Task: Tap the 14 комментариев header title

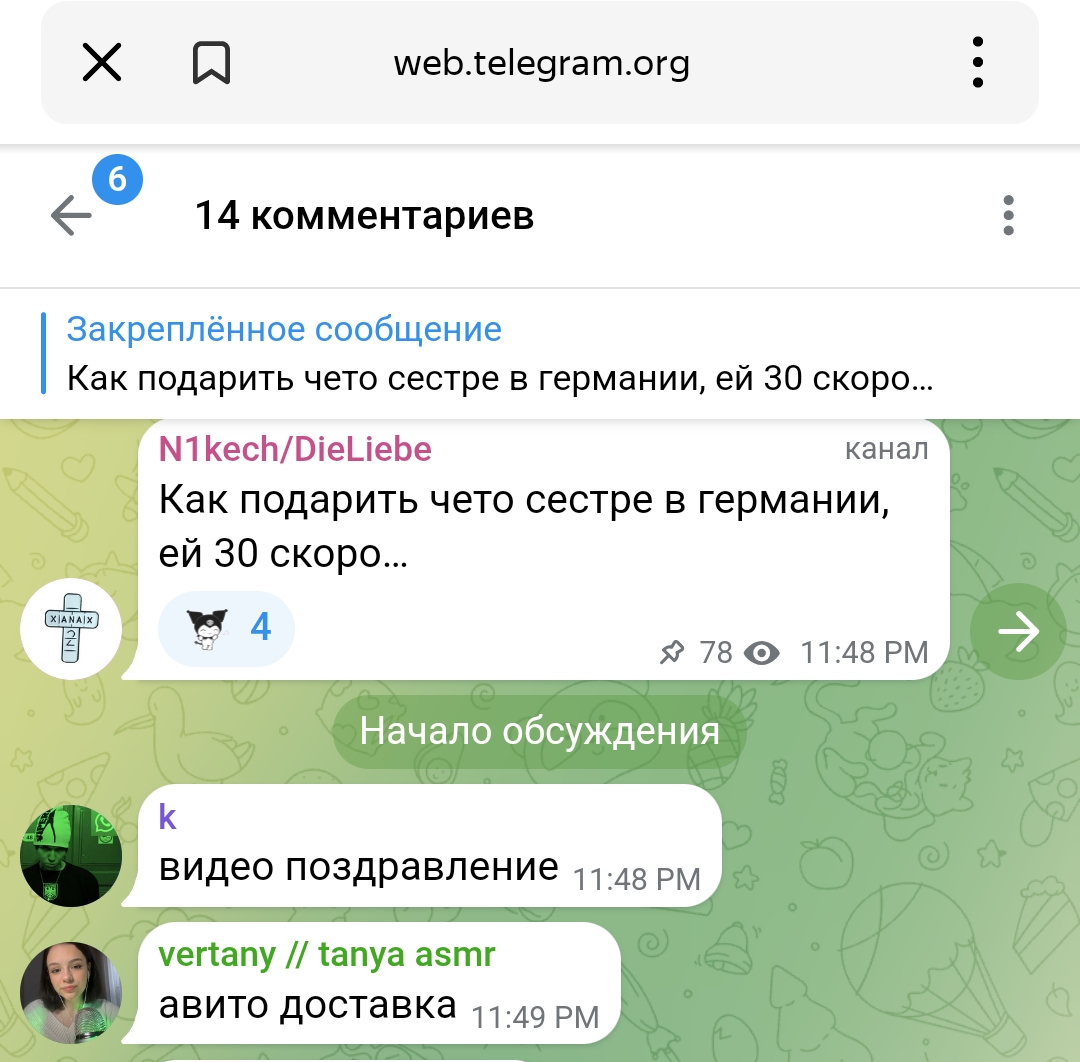Action: [364, 216]
